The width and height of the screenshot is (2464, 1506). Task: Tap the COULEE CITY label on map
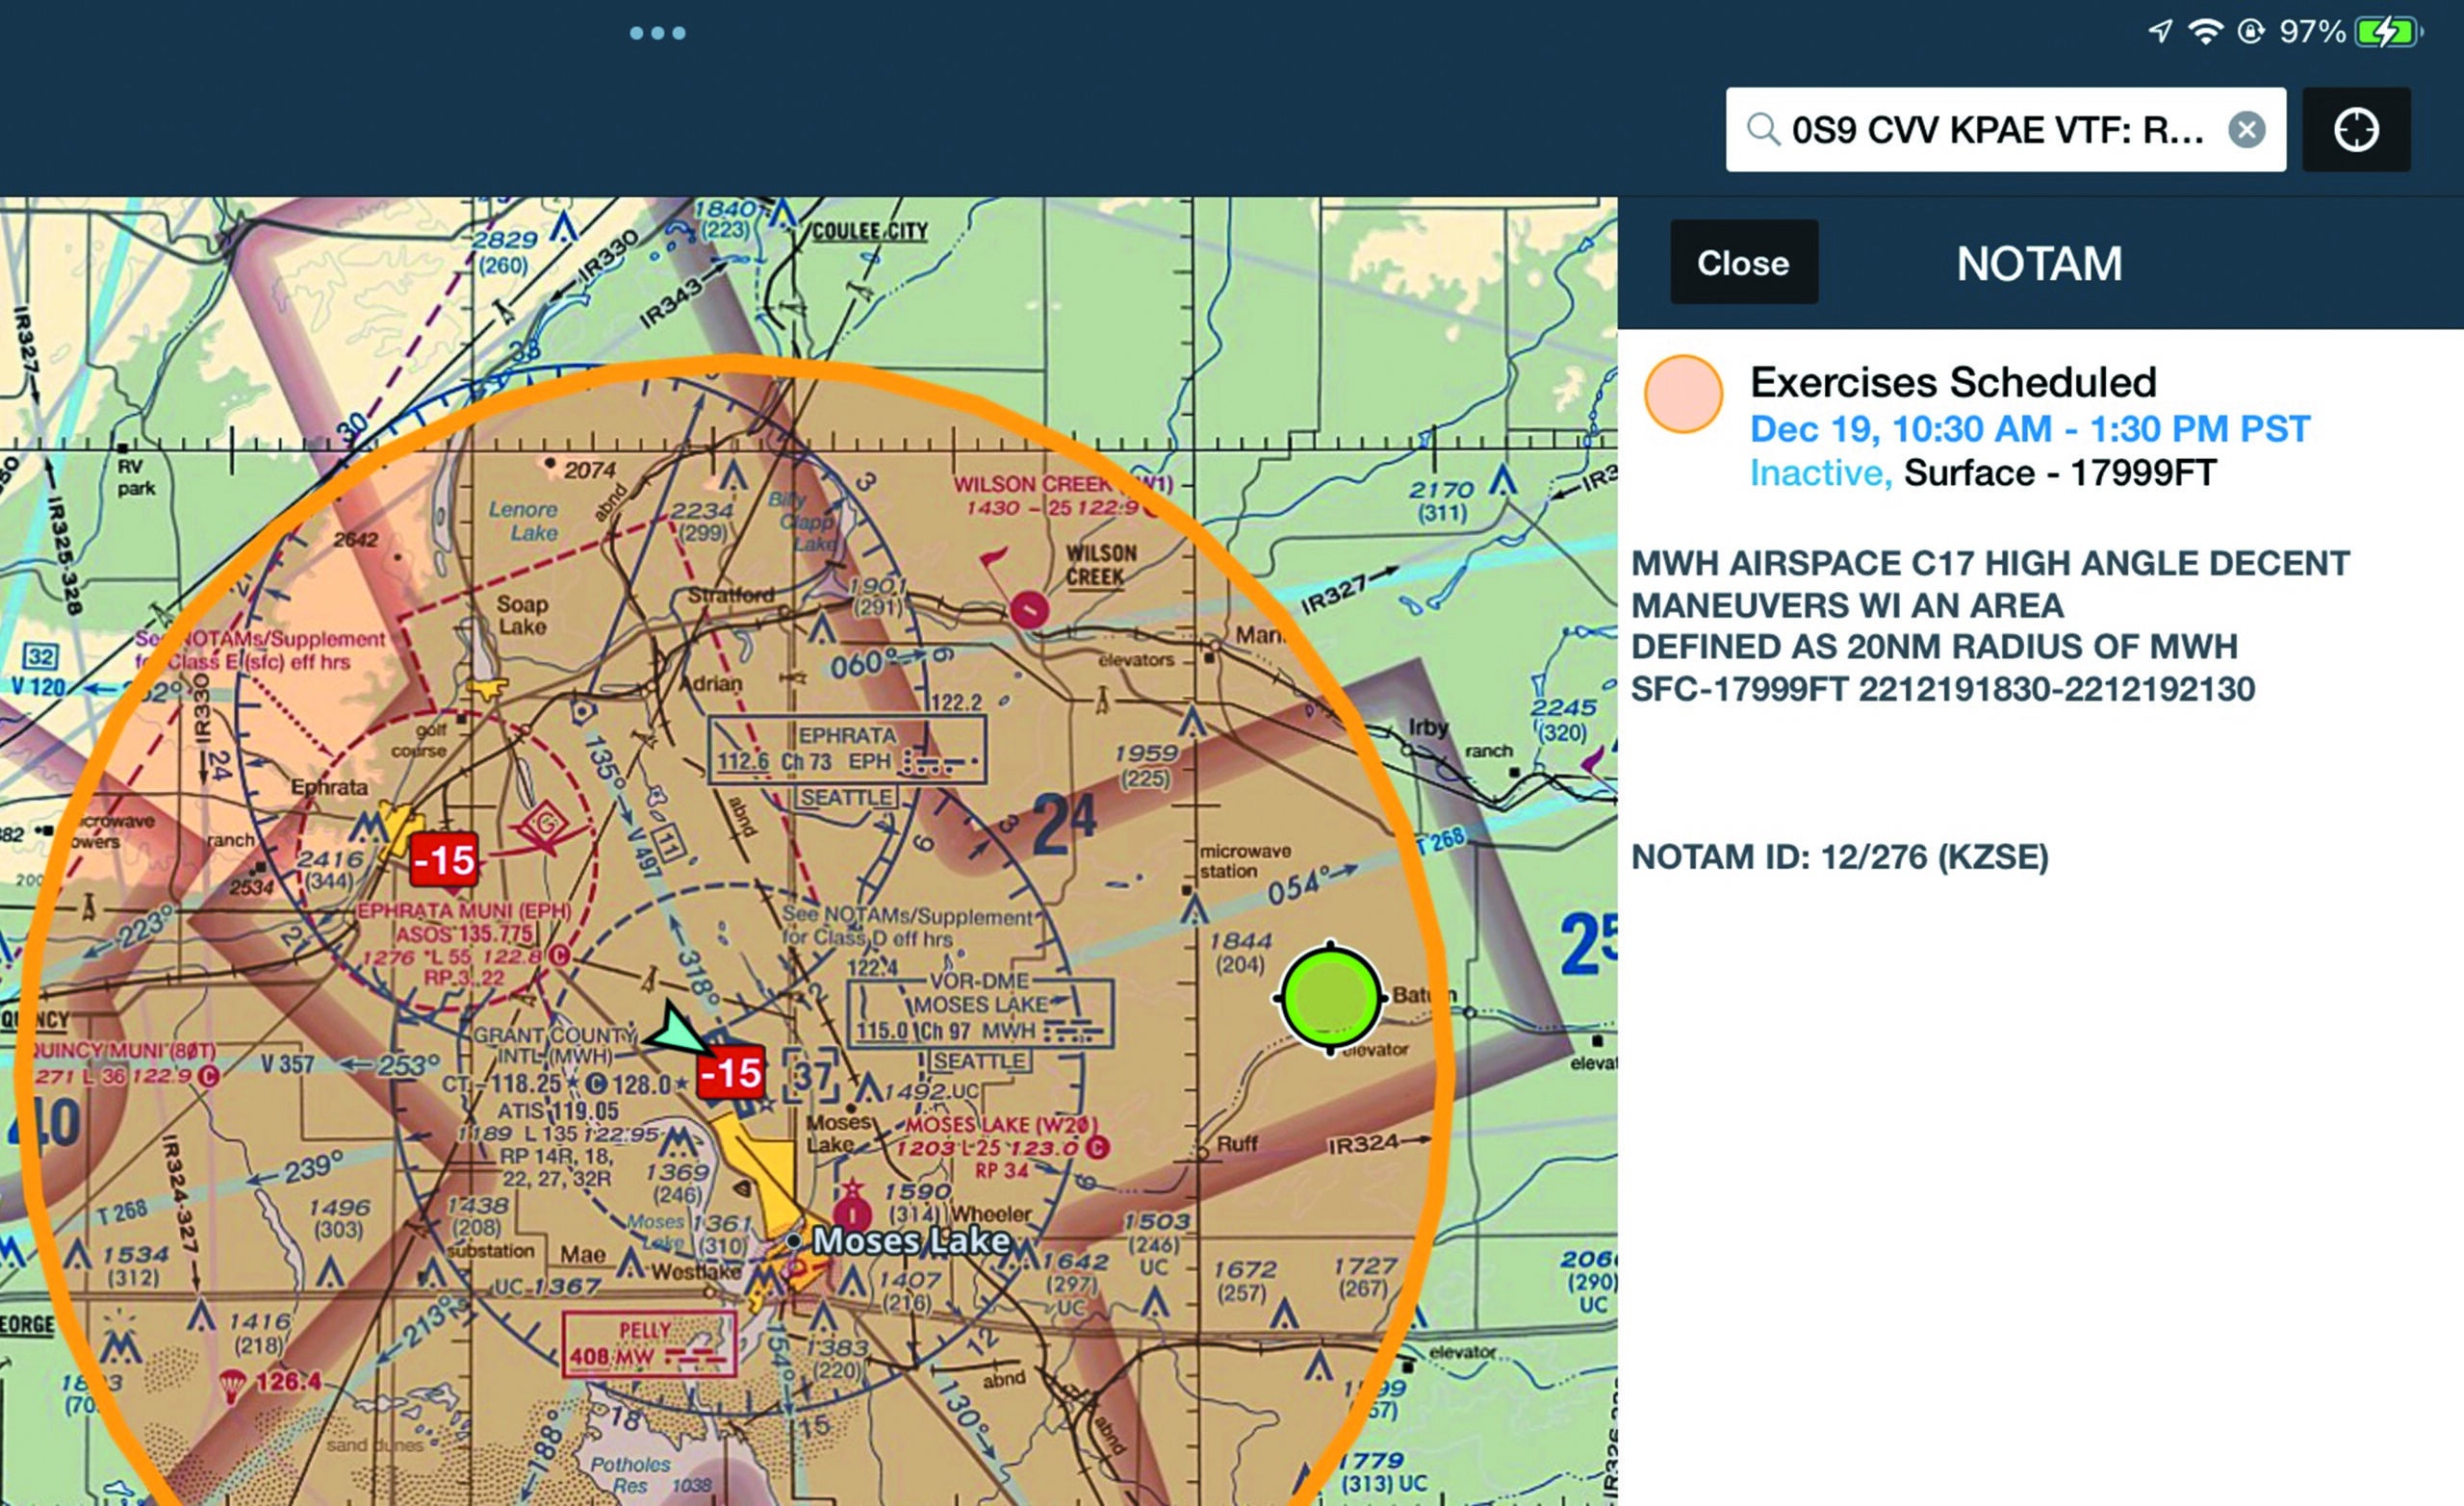tap(869, 231)
